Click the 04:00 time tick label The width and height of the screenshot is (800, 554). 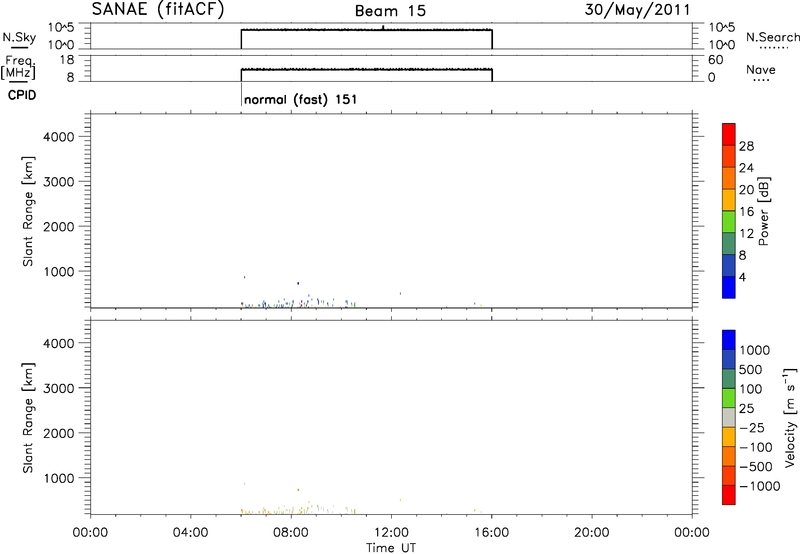pyautogui.click(x=191, y=533)
